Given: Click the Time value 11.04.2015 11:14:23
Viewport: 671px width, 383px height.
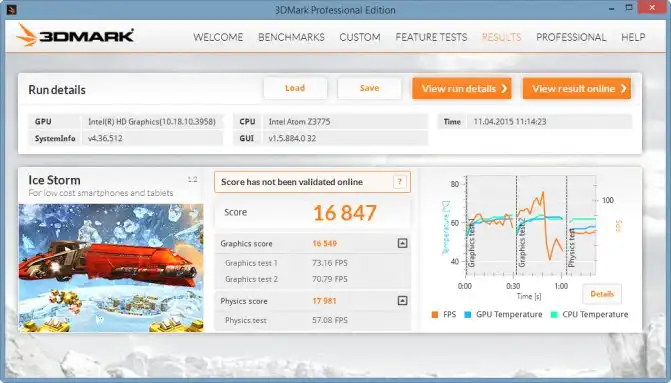Looking at the screenshot, I should (x=510, y=122).
